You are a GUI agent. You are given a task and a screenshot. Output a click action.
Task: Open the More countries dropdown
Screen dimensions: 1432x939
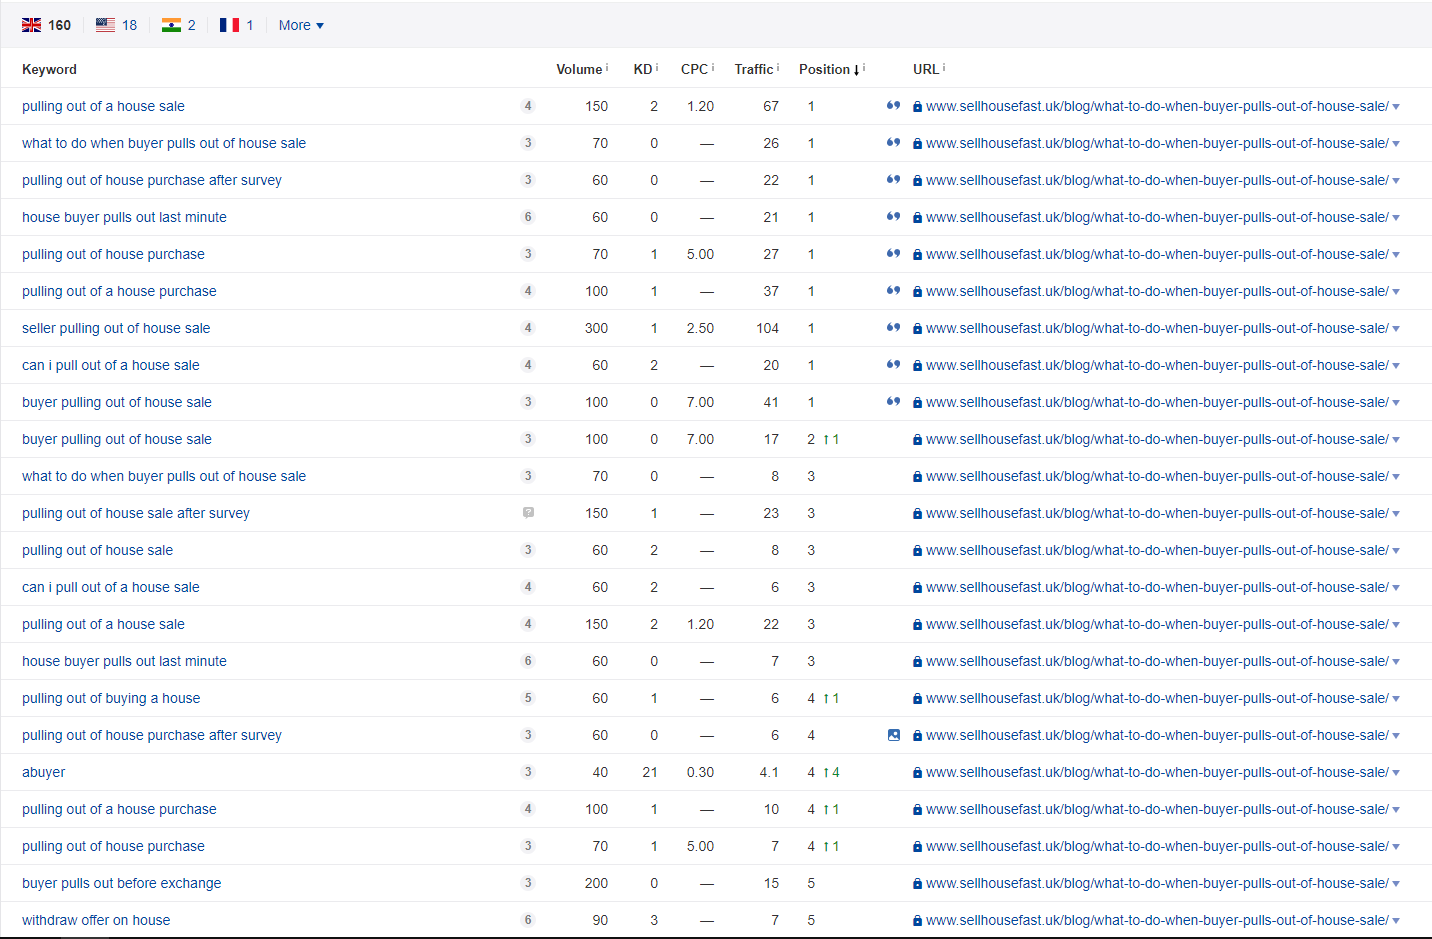click(x=300, y=25)
